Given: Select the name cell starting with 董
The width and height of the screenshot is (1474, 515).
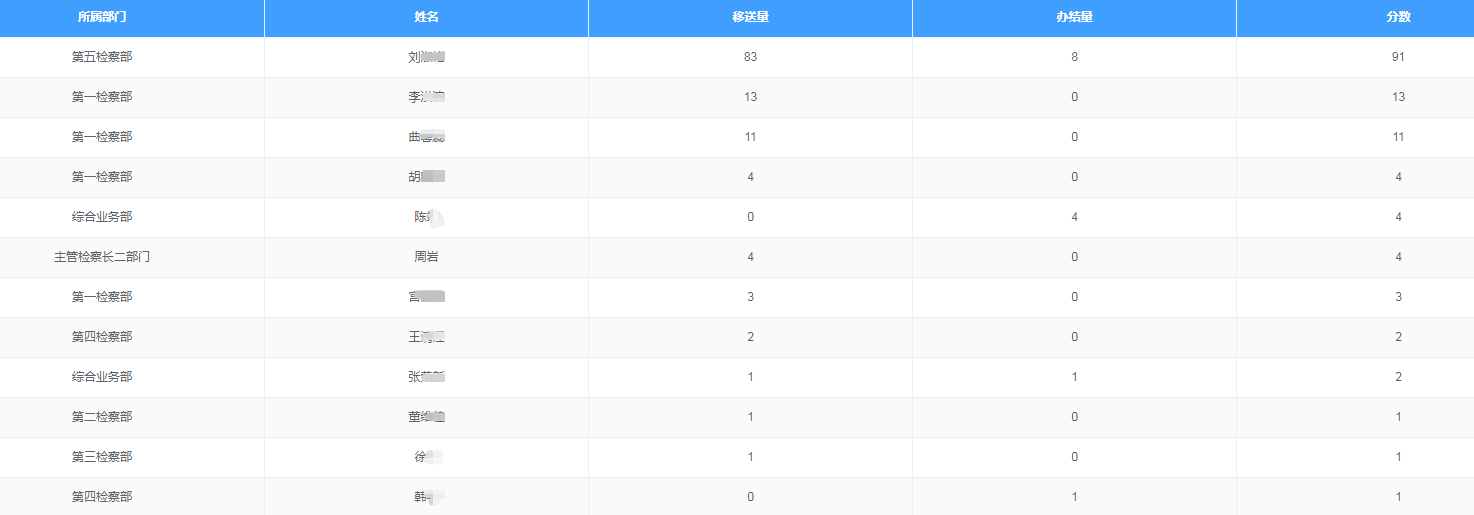Looking at the screenshot, I should (x=426, y=417).
